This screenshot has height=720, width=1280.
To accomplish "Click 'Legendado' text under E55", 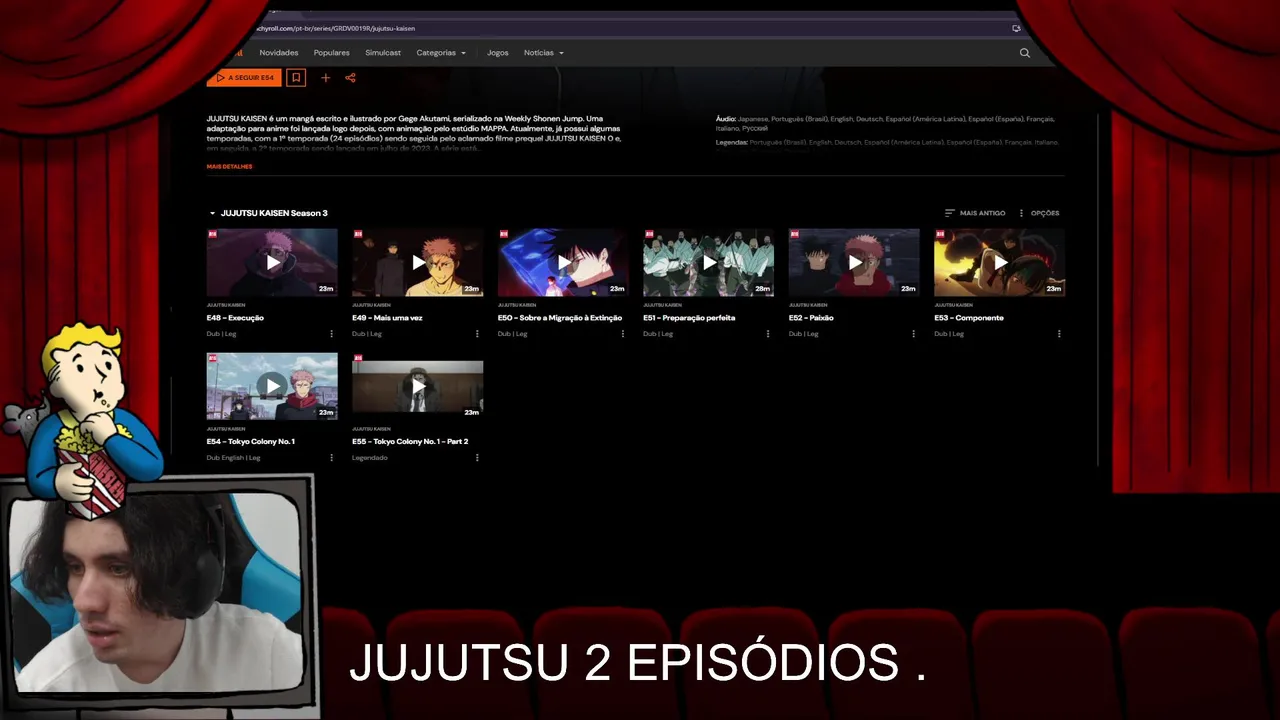I will (370, 458).
